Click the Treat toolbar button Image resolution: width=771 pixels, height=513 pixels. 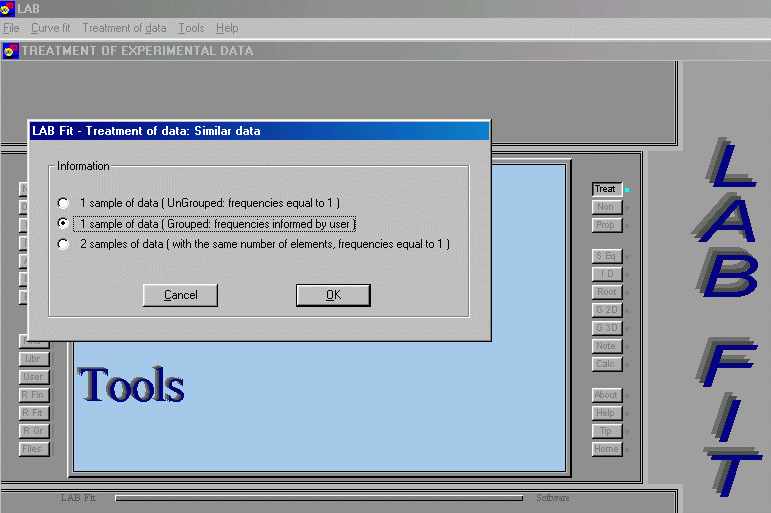[607, 189]
